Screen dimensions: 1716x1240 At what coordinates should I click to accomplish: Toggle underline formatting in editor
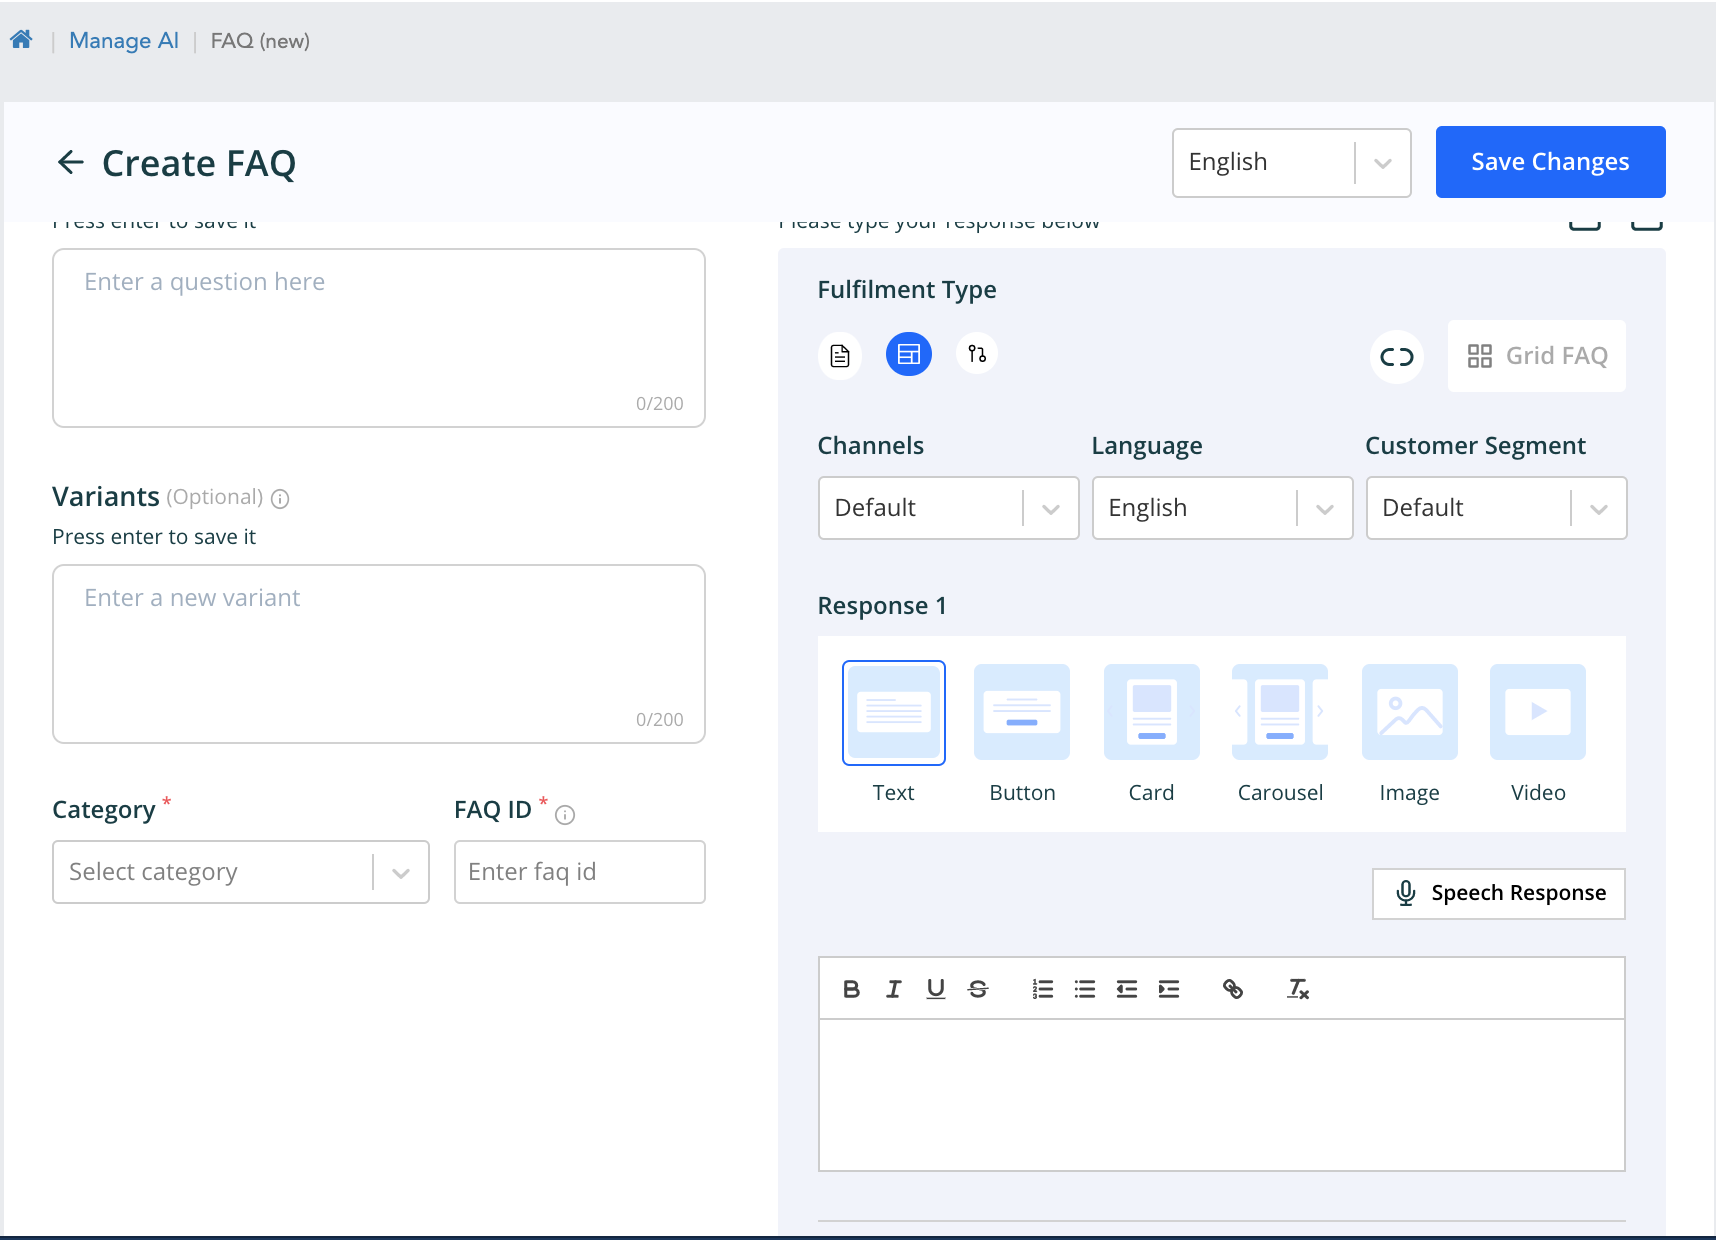point(936,989)
